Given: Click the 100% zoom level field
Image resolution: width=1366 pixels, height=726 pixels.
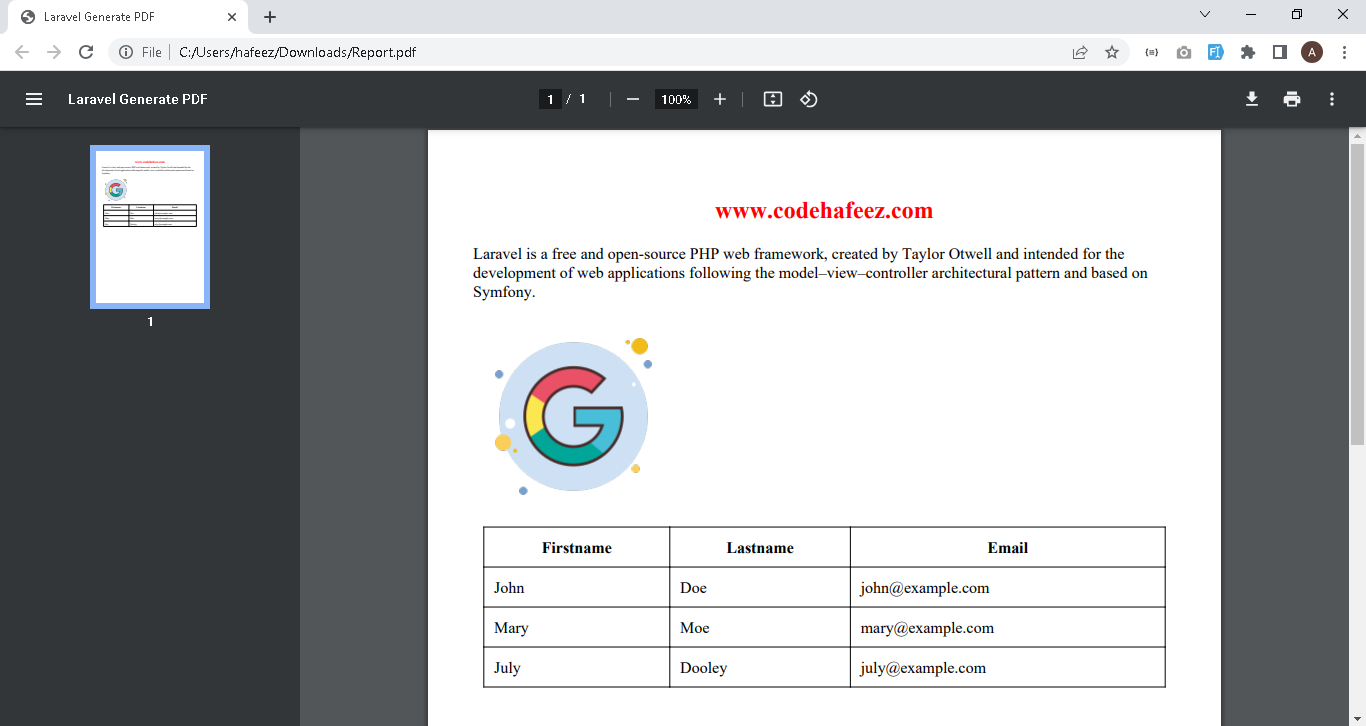Looking at the screenshot, I should coord(676,99).
